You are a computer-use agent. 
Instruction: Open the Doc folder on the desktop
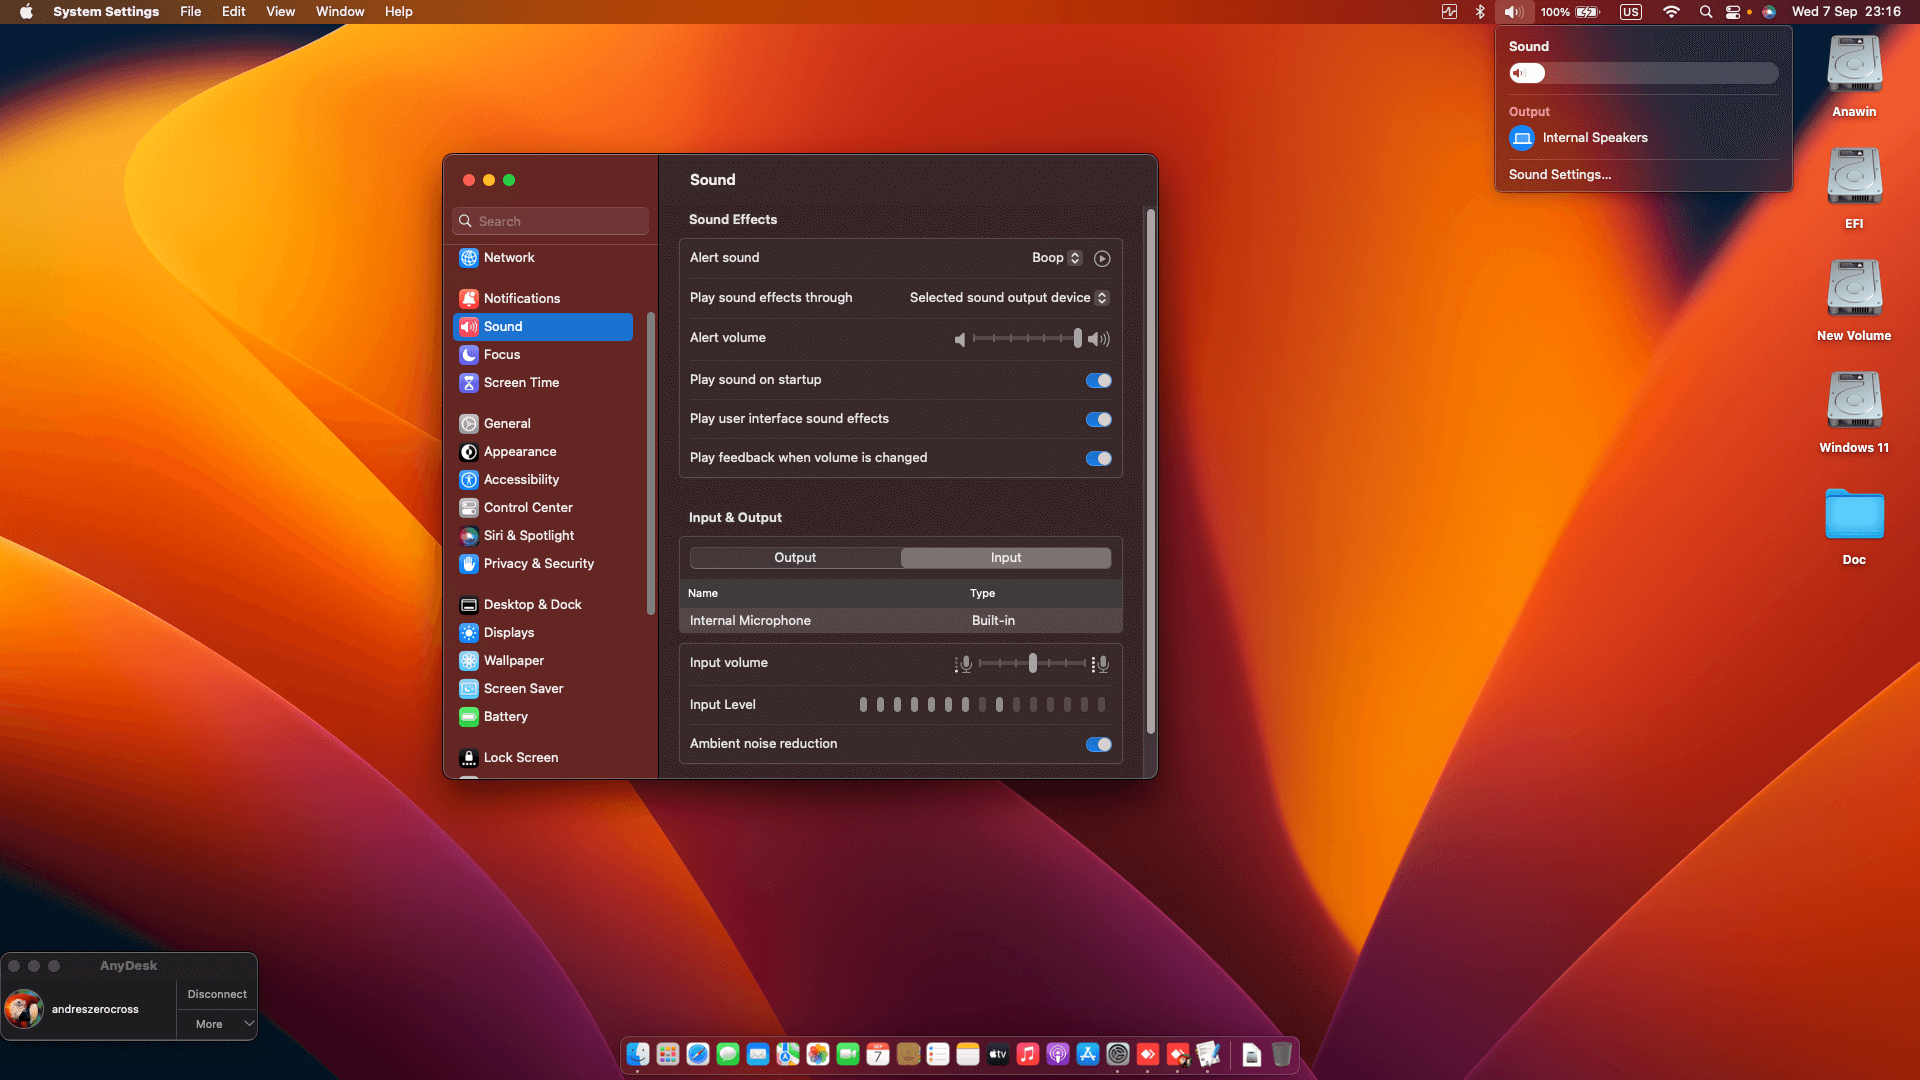[x=1854, y=526]
